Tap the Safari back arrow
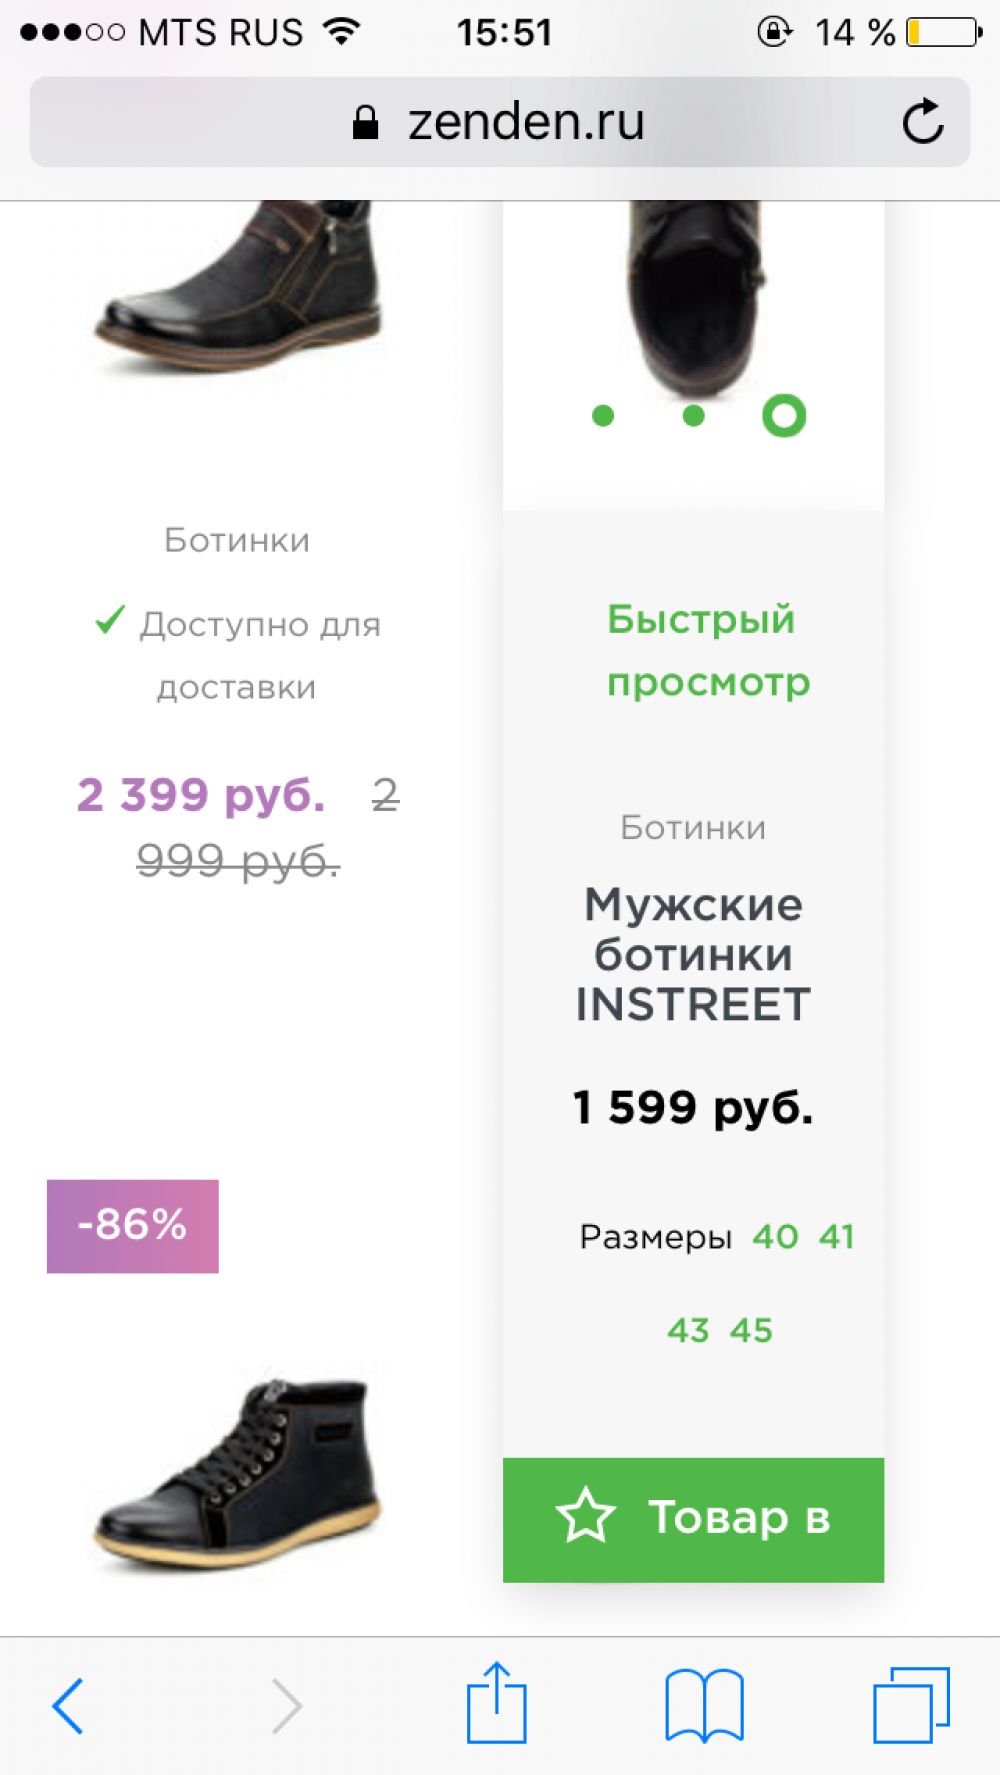The image size is (1000, 1775). coord(68,1705)
